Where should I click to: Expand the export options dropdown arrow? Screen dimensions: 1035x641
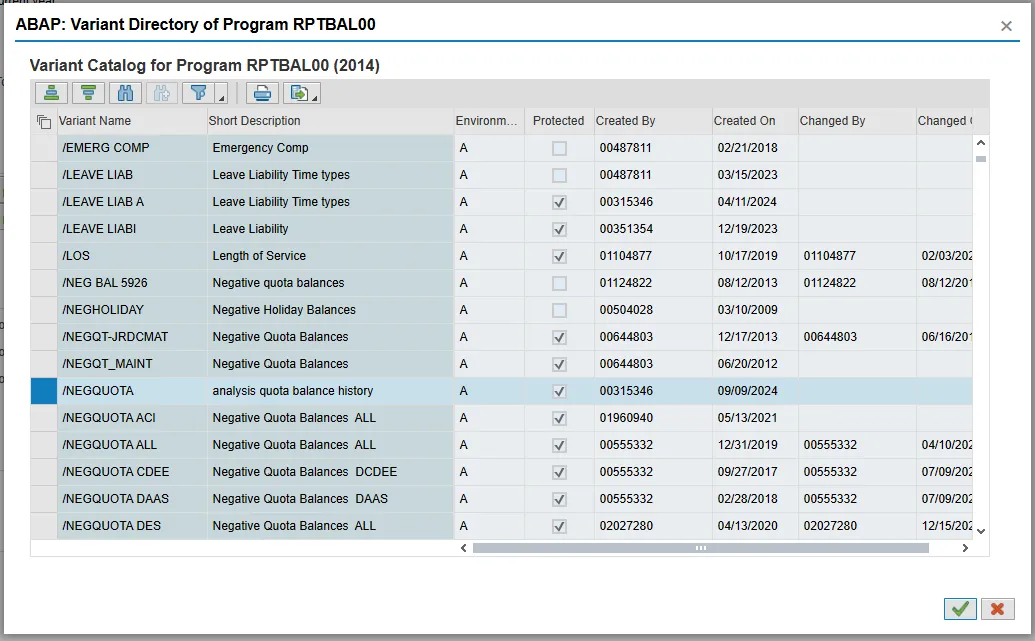click(x=316, y=98)
